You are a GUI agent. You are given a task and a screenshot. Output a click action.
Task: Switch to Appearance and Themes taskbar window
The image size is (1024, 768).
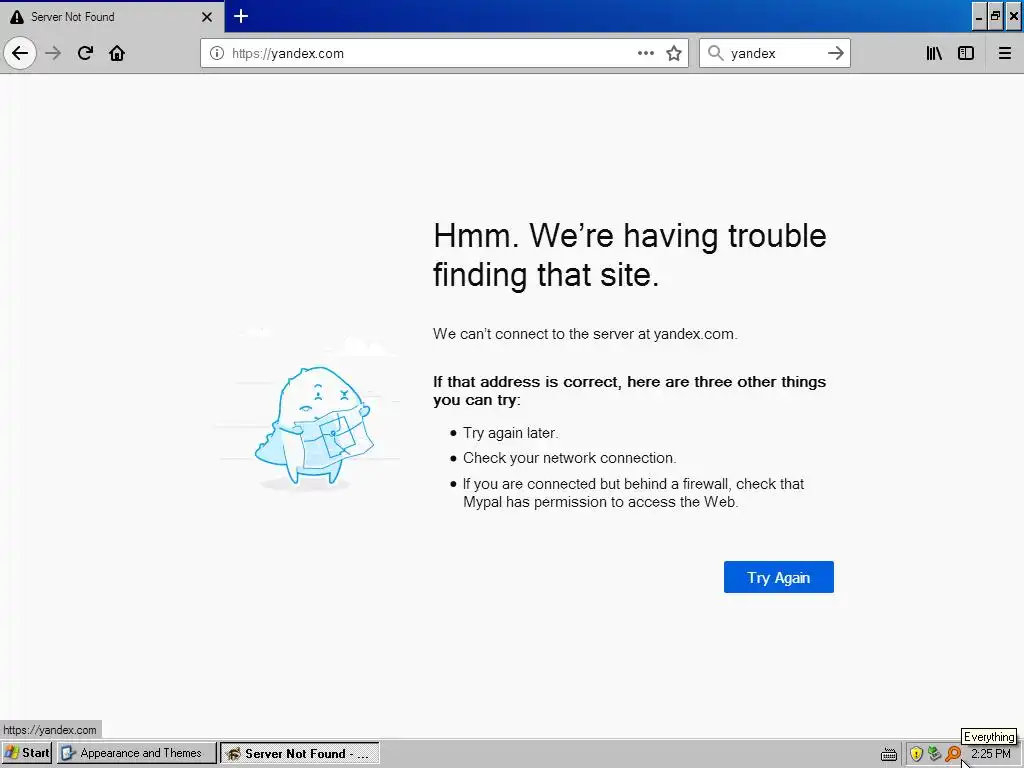pos(136,753)
